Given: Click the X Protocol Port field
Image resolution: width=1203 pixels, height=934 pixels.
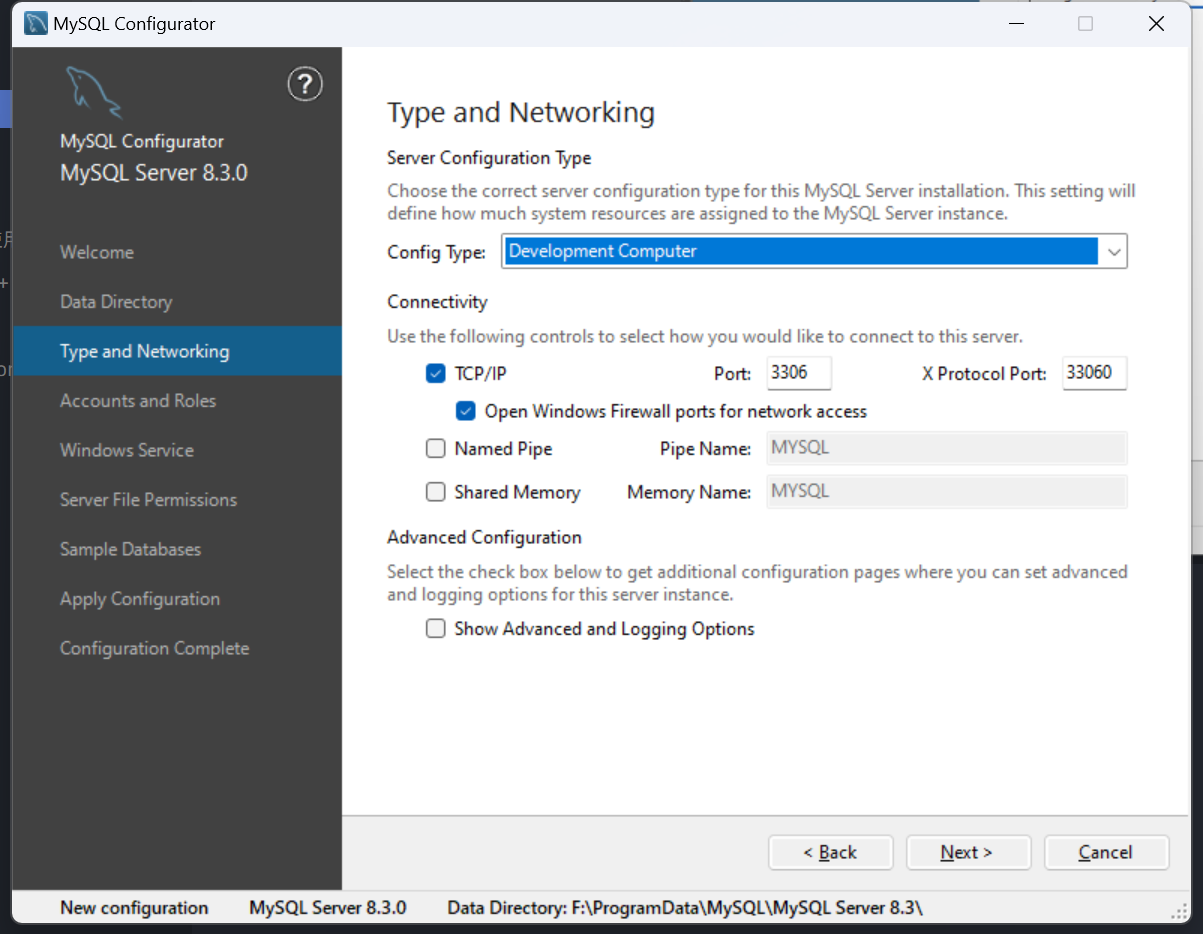Looking at the screenshot, I should click(1094, 373).
